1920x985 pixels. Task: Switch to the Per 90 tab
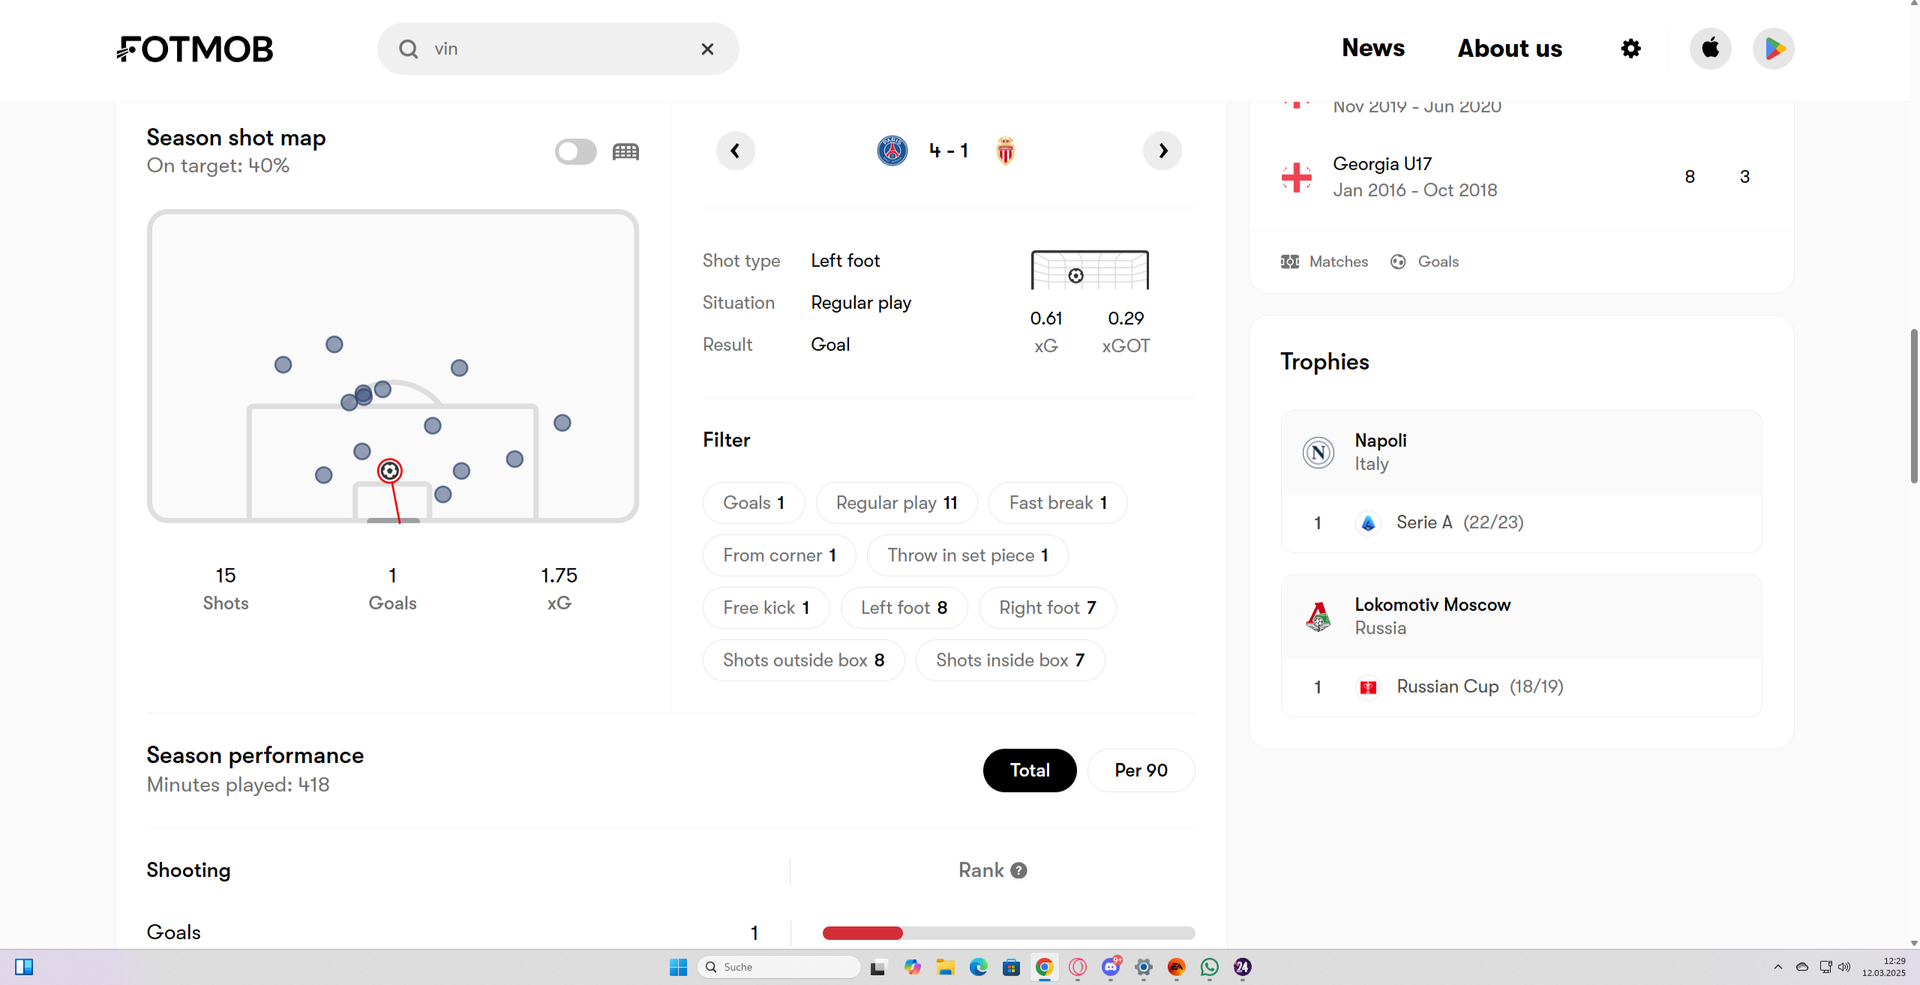pyautogui.click(x=1140, y=771)
